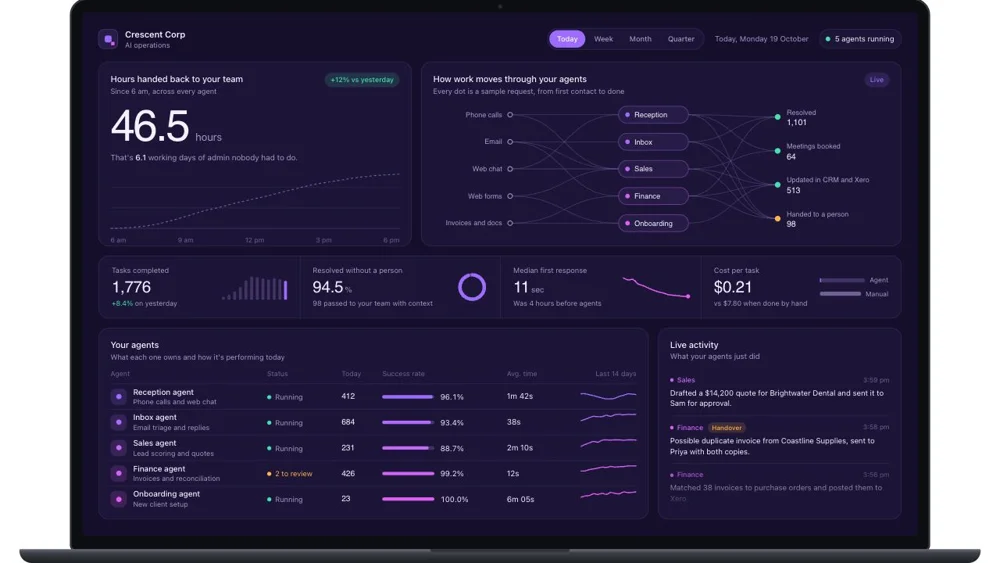Select the Onboarding node in flow diagram
This screenshot has width=1000, height=563.
click(x=653, y=223)
